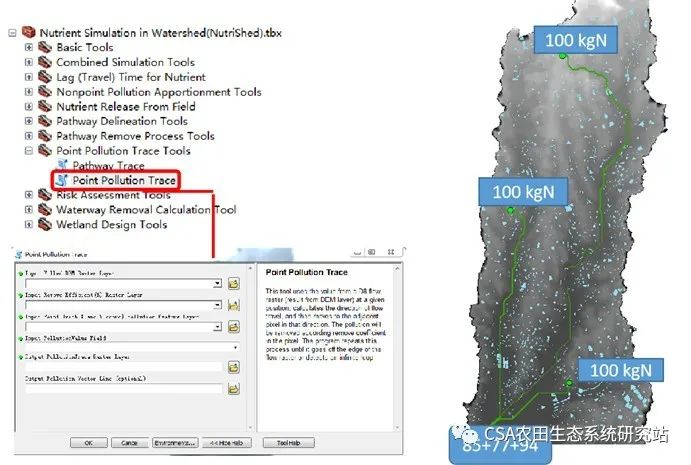Click the Environments... button
This screenshot has height=465, width=691.
click(172, 442)
